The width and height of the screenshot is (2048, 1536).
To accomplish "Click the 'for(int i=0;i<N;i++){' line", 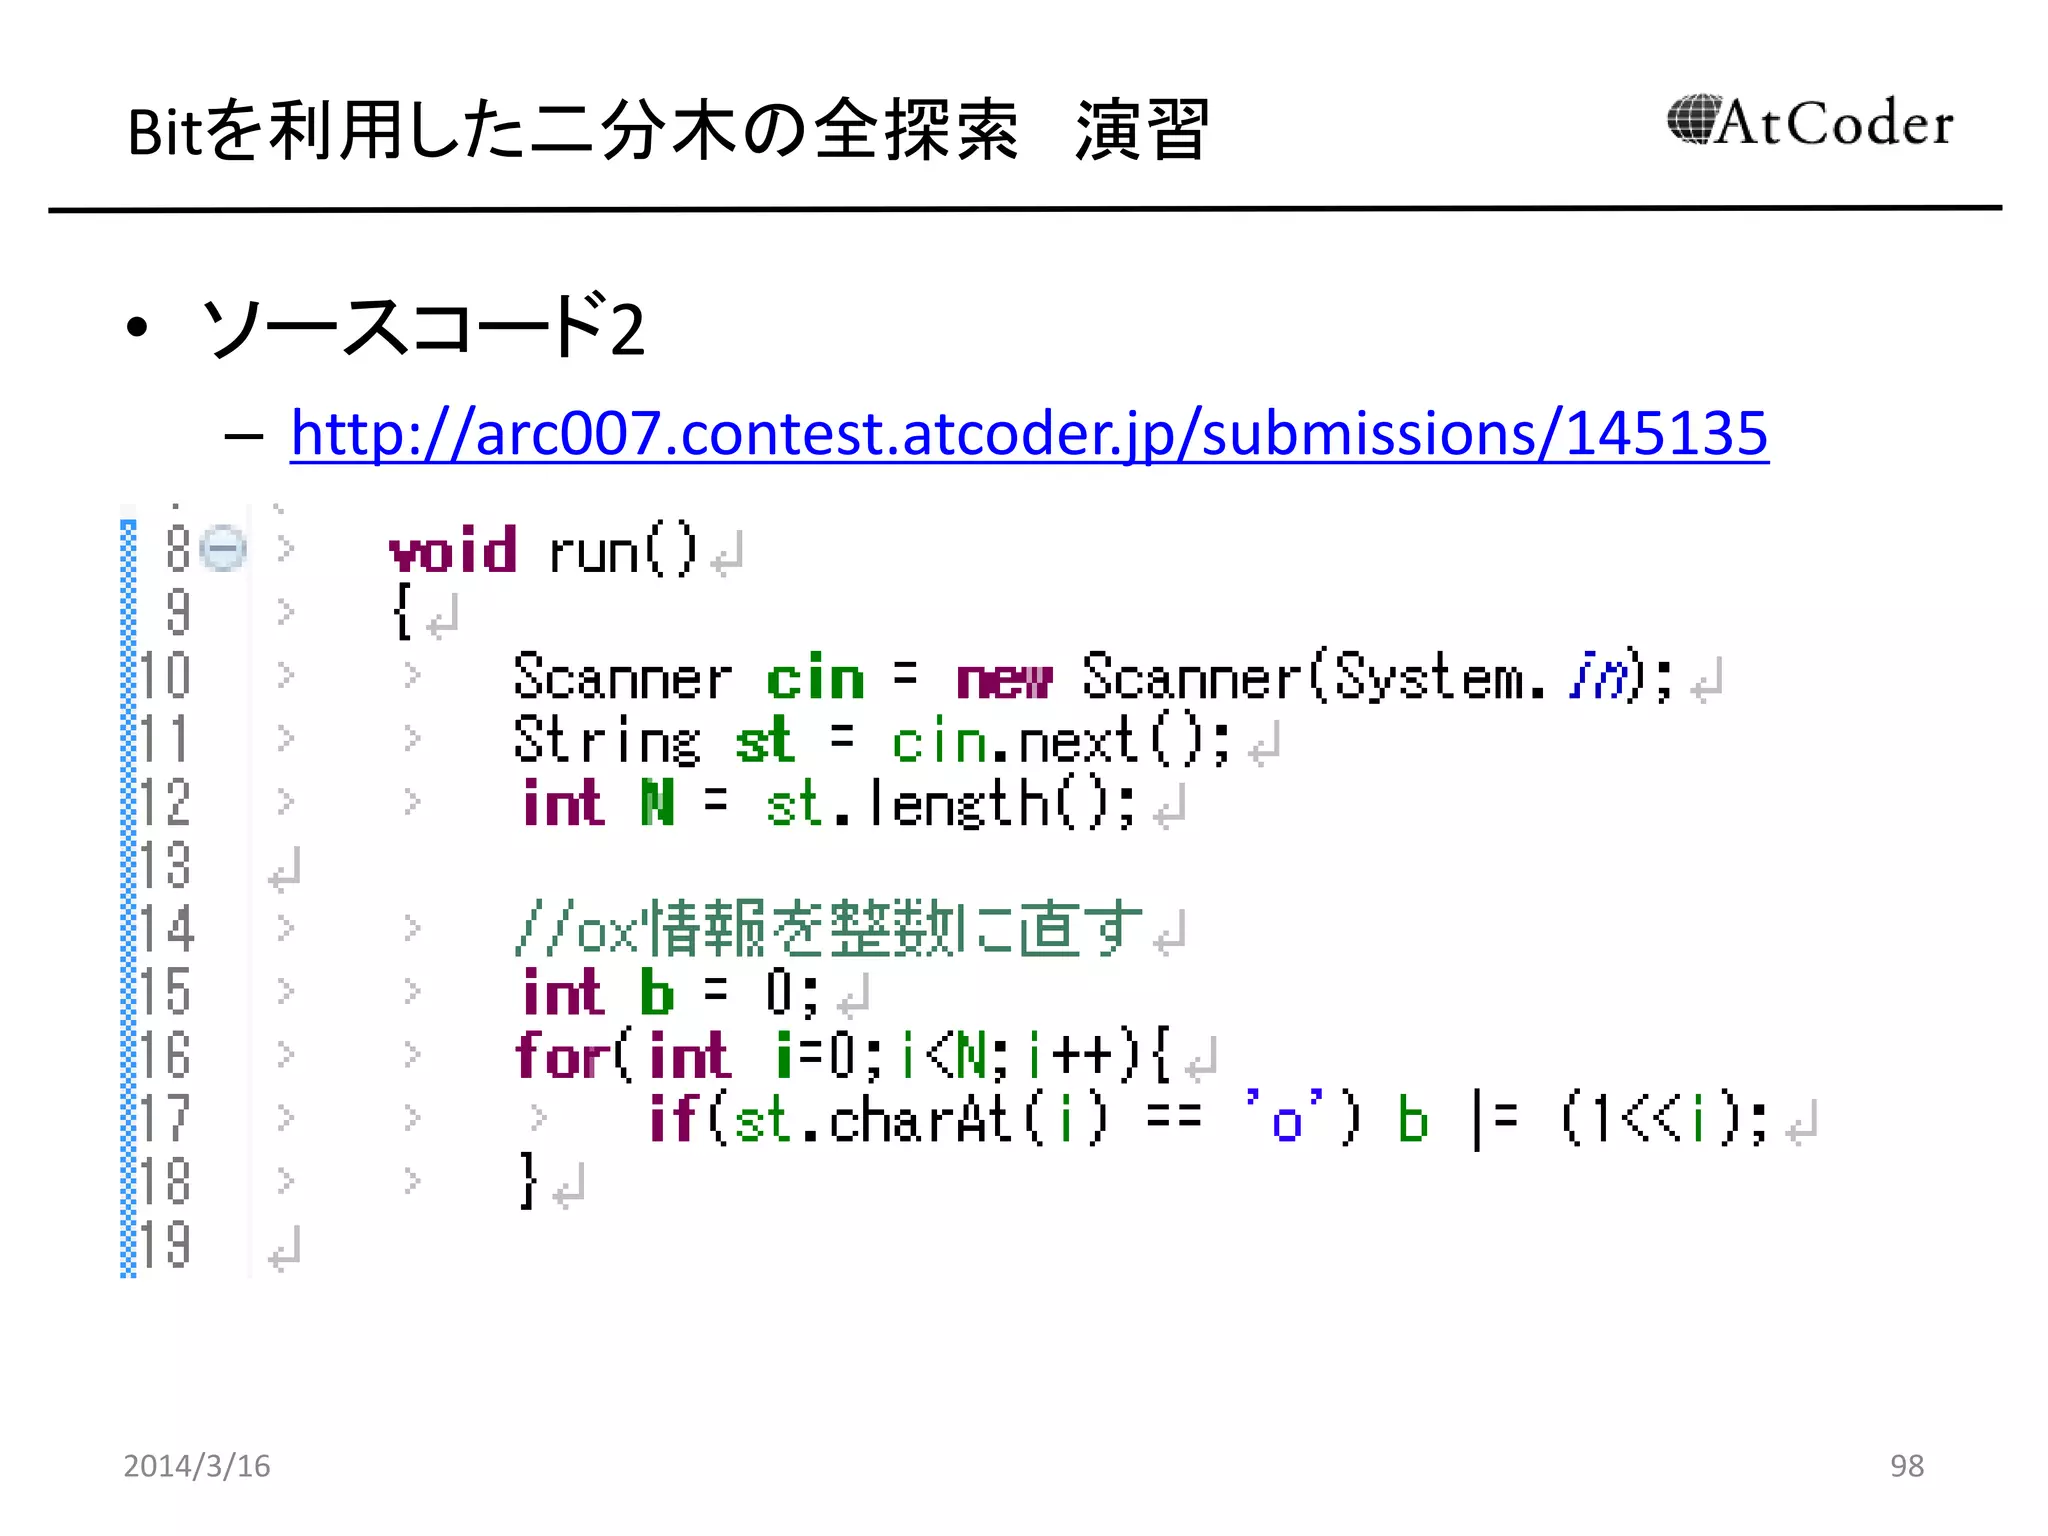I will (x=842, y=1056).
